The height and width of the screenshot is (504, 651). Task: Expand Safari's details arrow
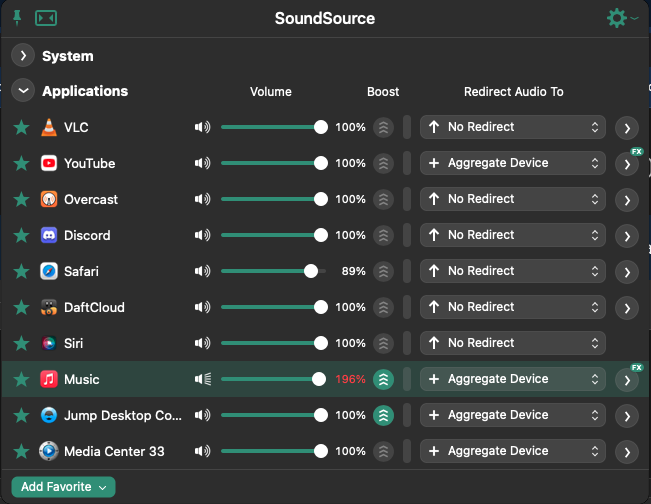(627, 272)
